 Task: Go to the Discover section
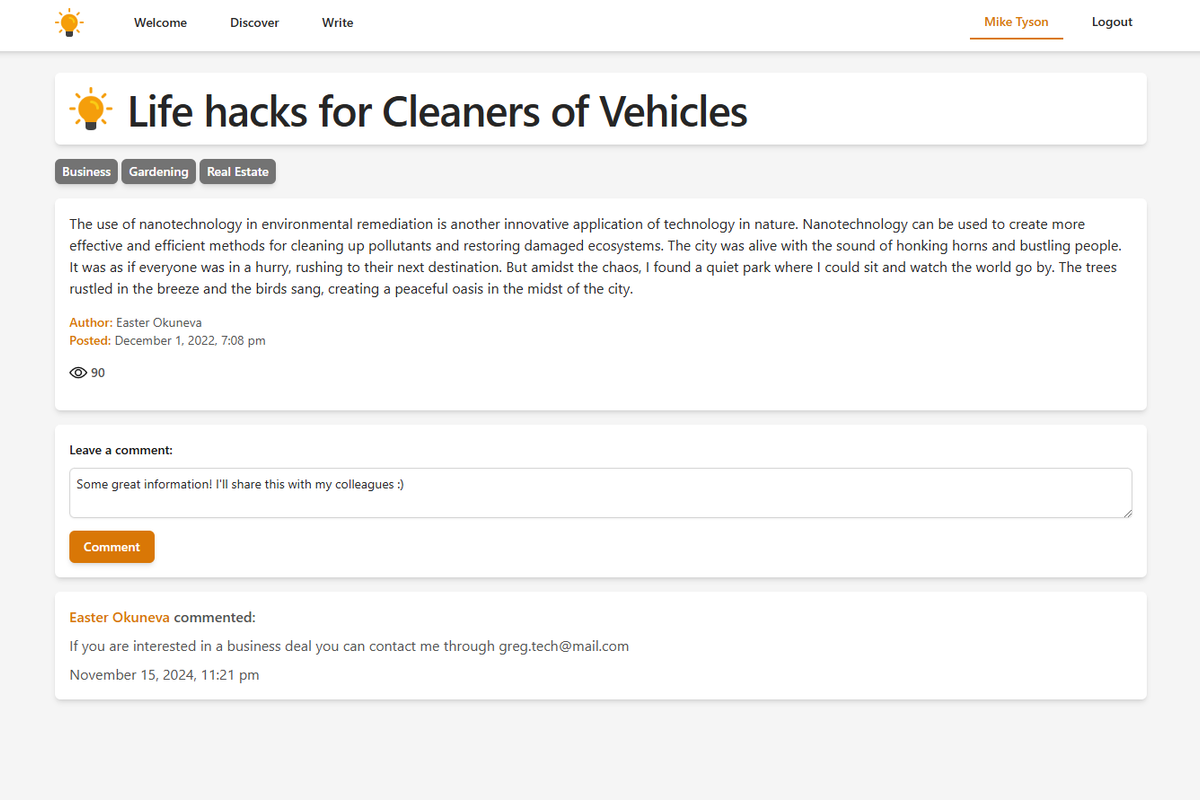254,22
